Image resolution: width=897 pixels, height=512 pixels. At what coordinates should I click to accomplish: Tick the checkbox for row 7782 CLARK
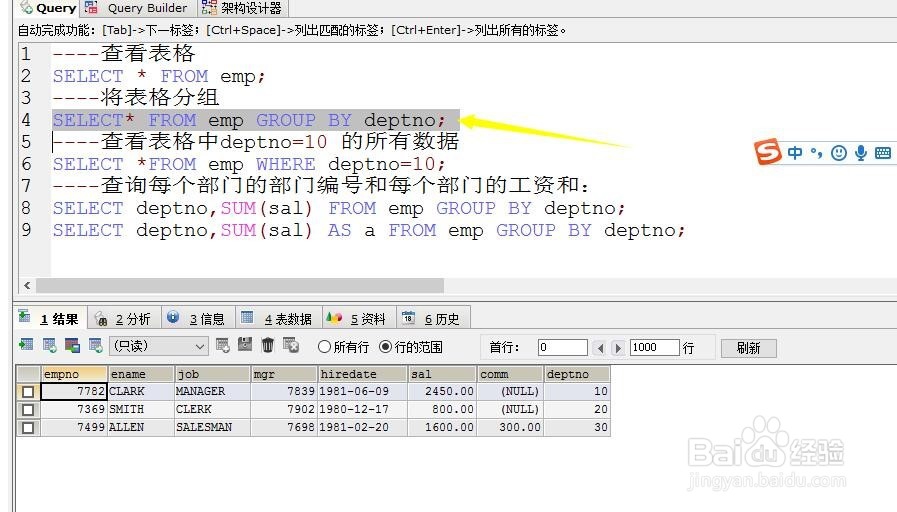coord(28,392)
